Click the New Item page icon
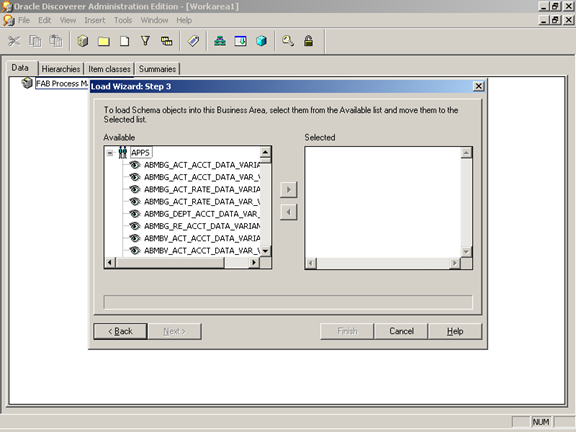This screenshot has width=576, height=432. [125, 41]
